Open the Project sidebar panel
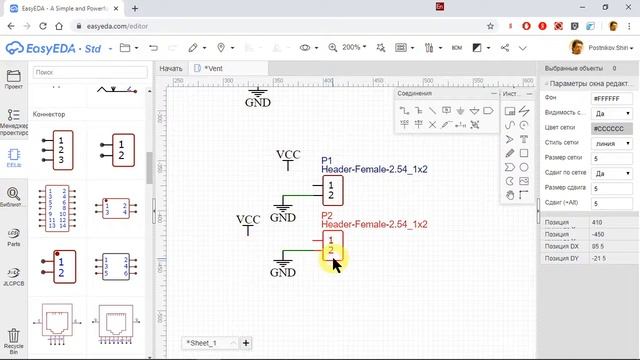Viewport: 640px width, 360px height. point(13,79)
